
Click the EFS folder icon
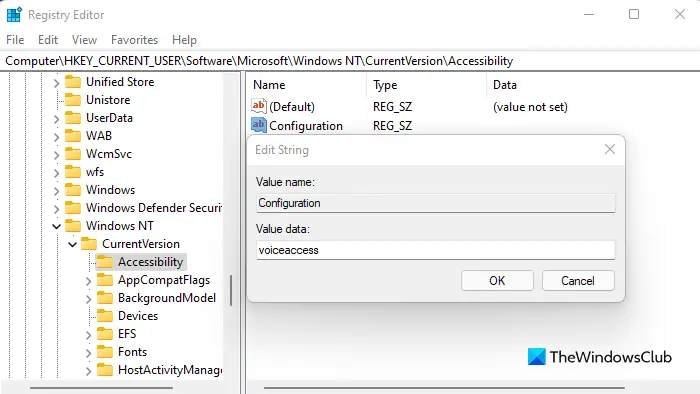point(105,334)
